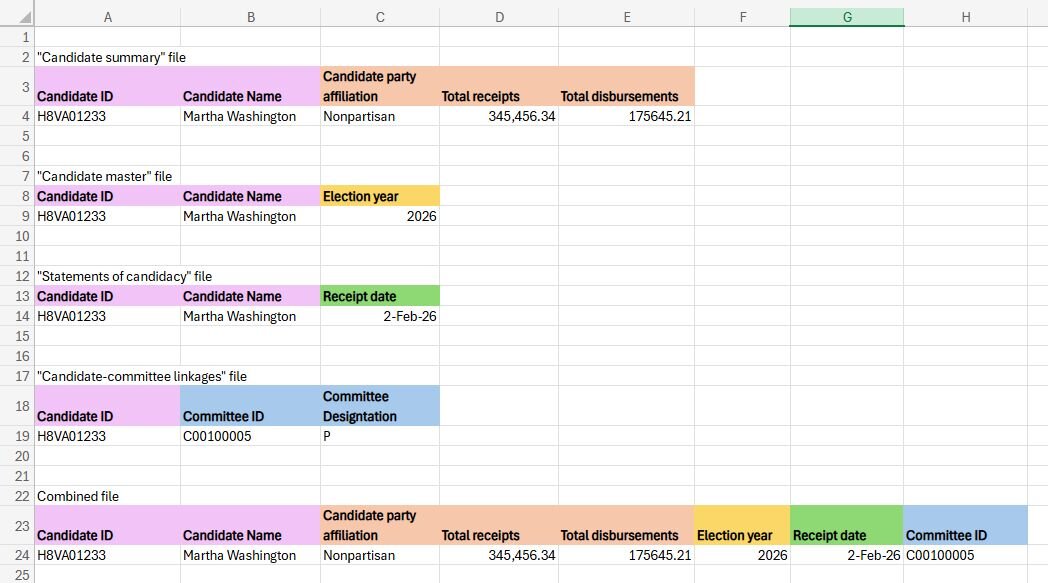Select column E header
This screenshot has height=583, width=1048.
pyautogui.click(x=627, y=17)
